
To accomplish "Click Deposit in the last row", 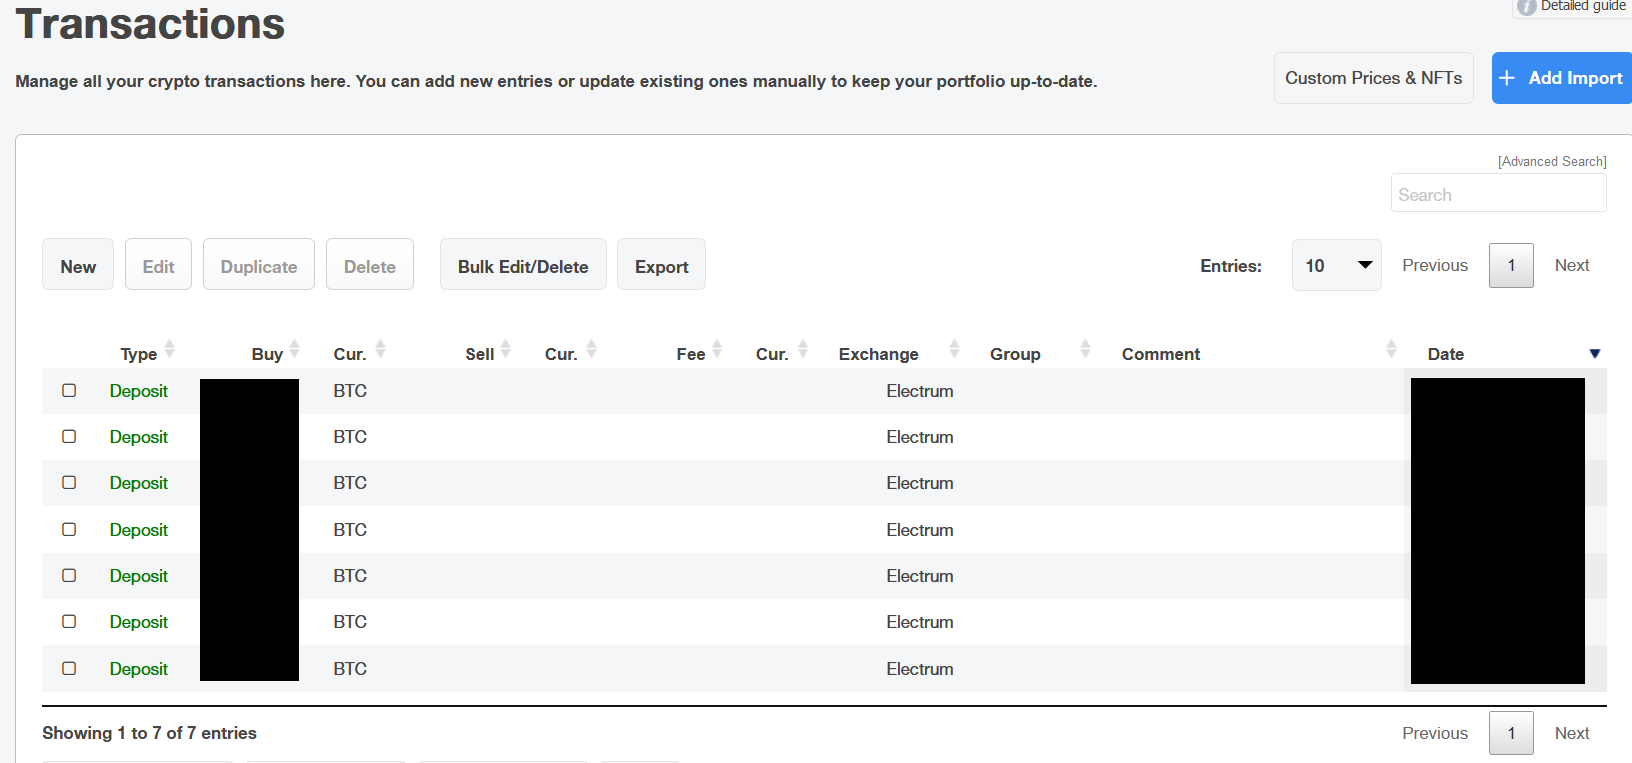I will point(139,669).
